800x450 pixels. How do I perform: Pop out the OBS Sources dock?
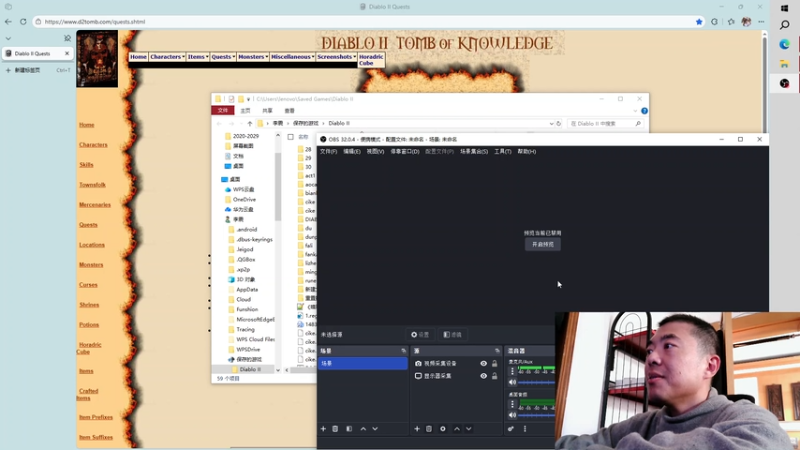click(x=497, y=351)
